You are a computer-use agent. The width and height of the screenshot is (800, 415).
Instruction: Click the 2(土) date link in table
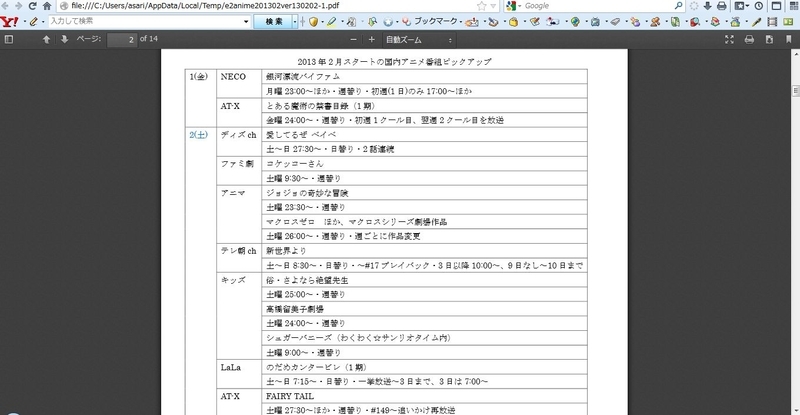tap(198, 135)
